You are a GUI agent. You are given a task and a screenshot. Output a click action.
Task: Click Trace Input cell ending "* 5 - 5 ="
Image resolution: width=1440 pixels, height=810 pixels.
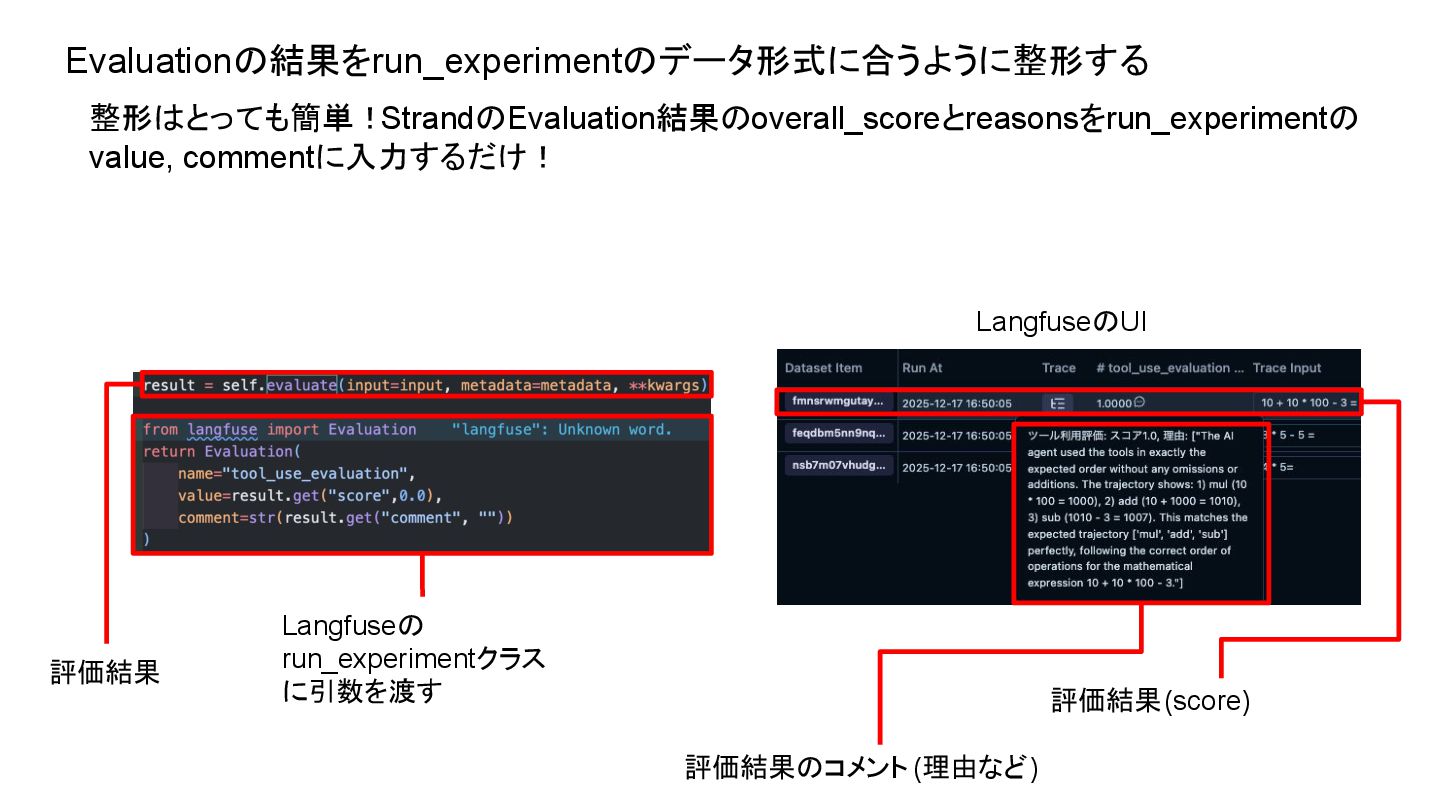pos(1290,435)
